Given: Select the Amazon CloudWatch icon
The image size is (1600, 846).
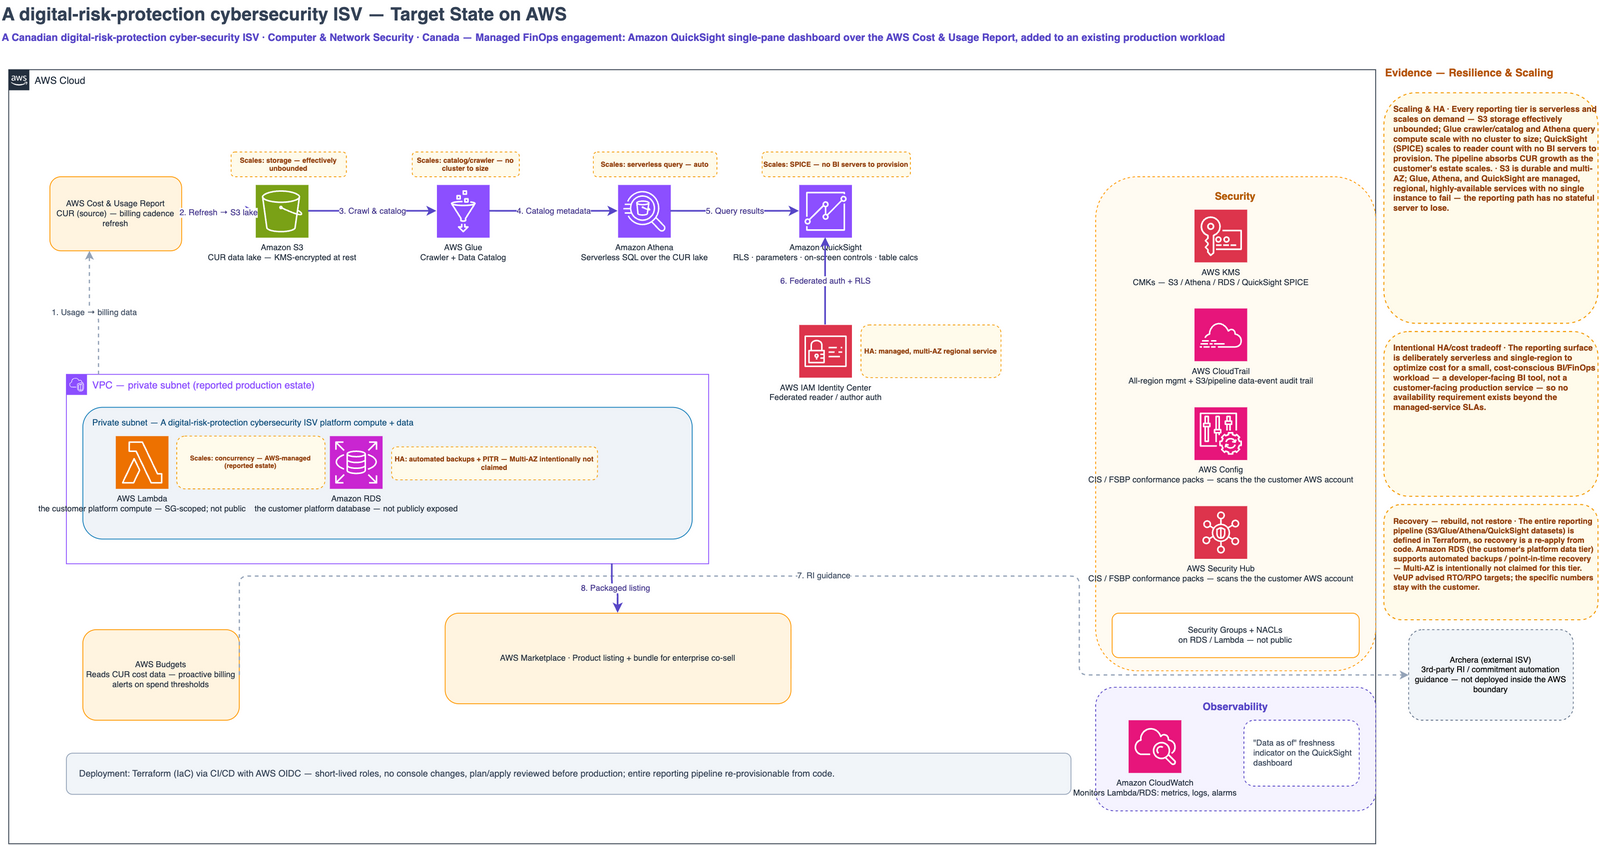Looking at the screenshot, I should [x=1154, y=746].
